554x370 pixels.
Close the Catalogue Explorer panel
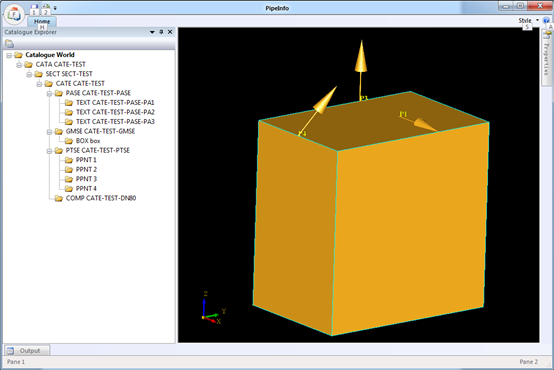[x=170, y=32]
